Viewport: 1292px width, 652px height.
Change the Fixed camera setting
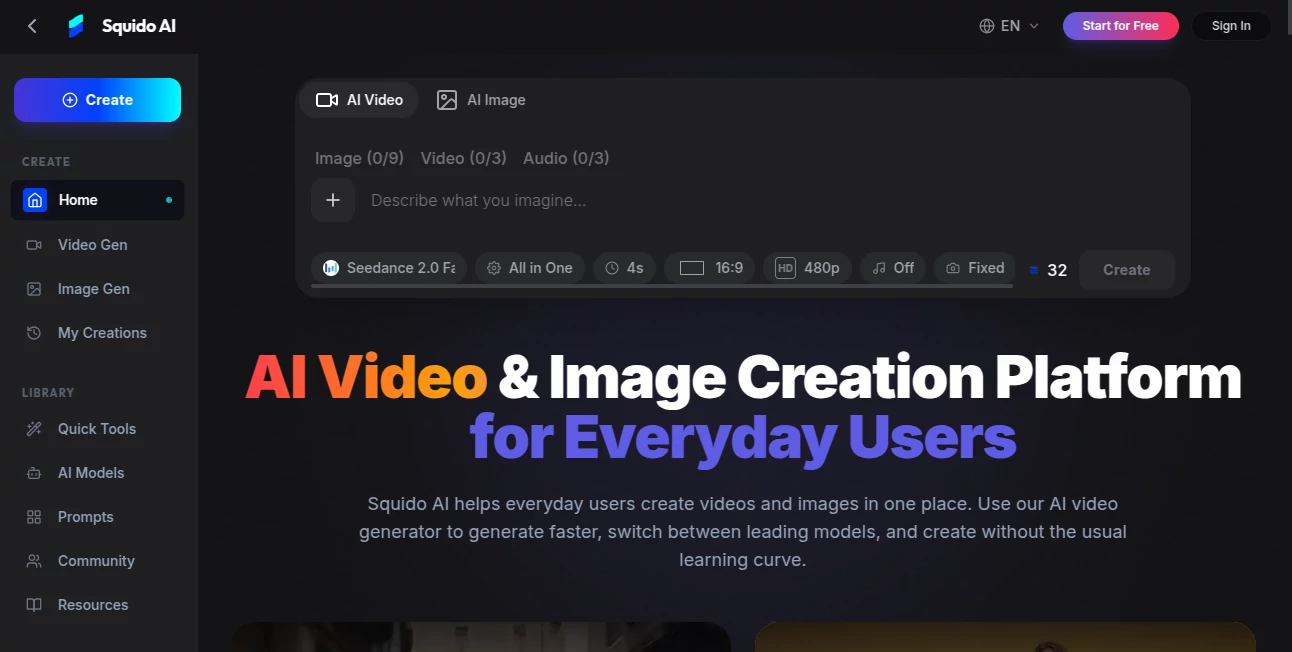(x=975, y=268)
